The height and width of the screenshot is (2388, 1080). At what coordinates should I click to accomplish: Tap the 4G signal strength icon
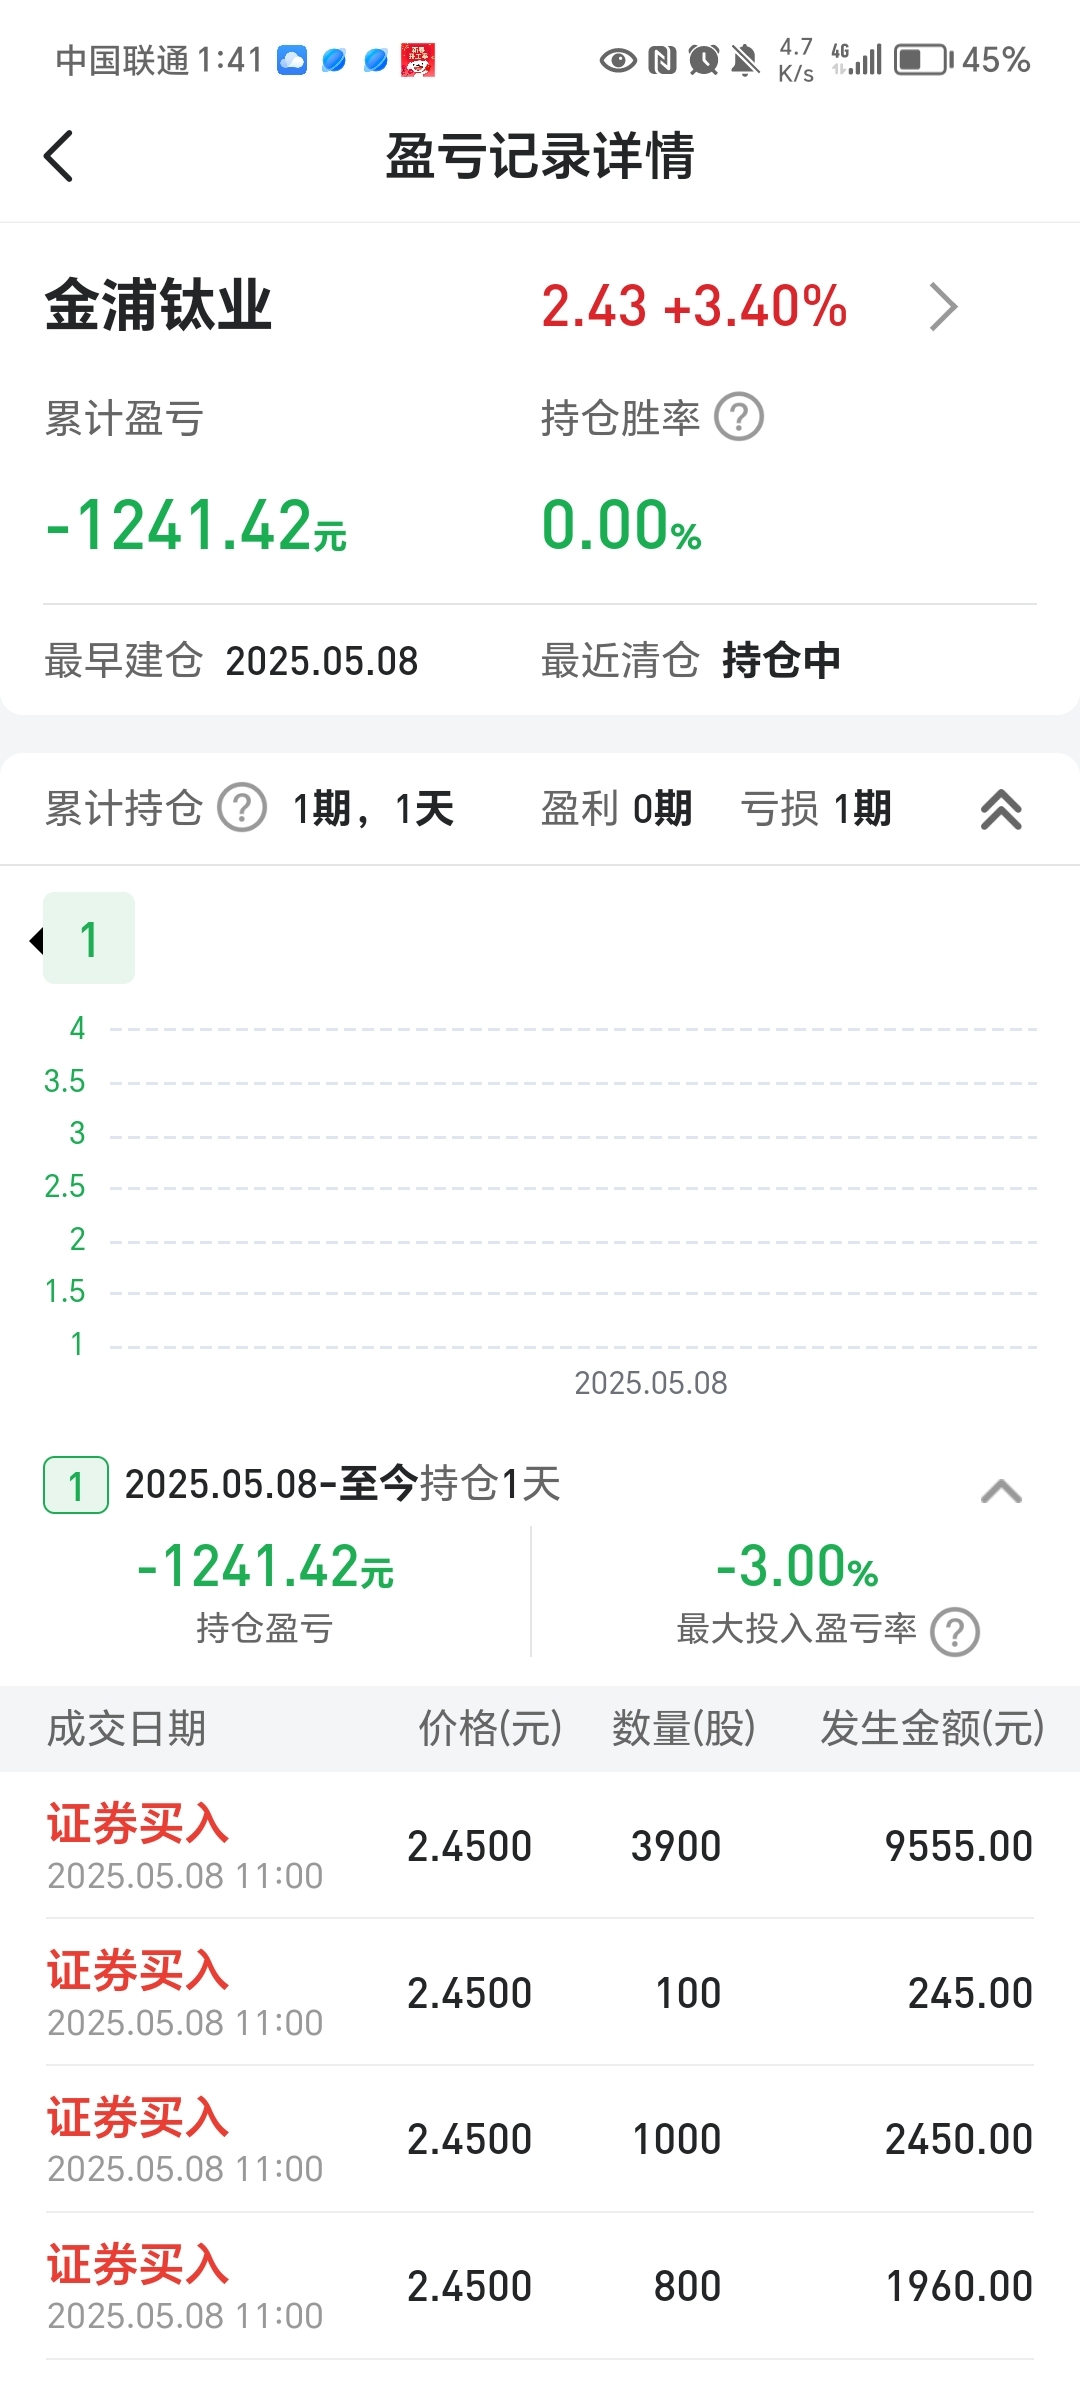pos(857,60)
